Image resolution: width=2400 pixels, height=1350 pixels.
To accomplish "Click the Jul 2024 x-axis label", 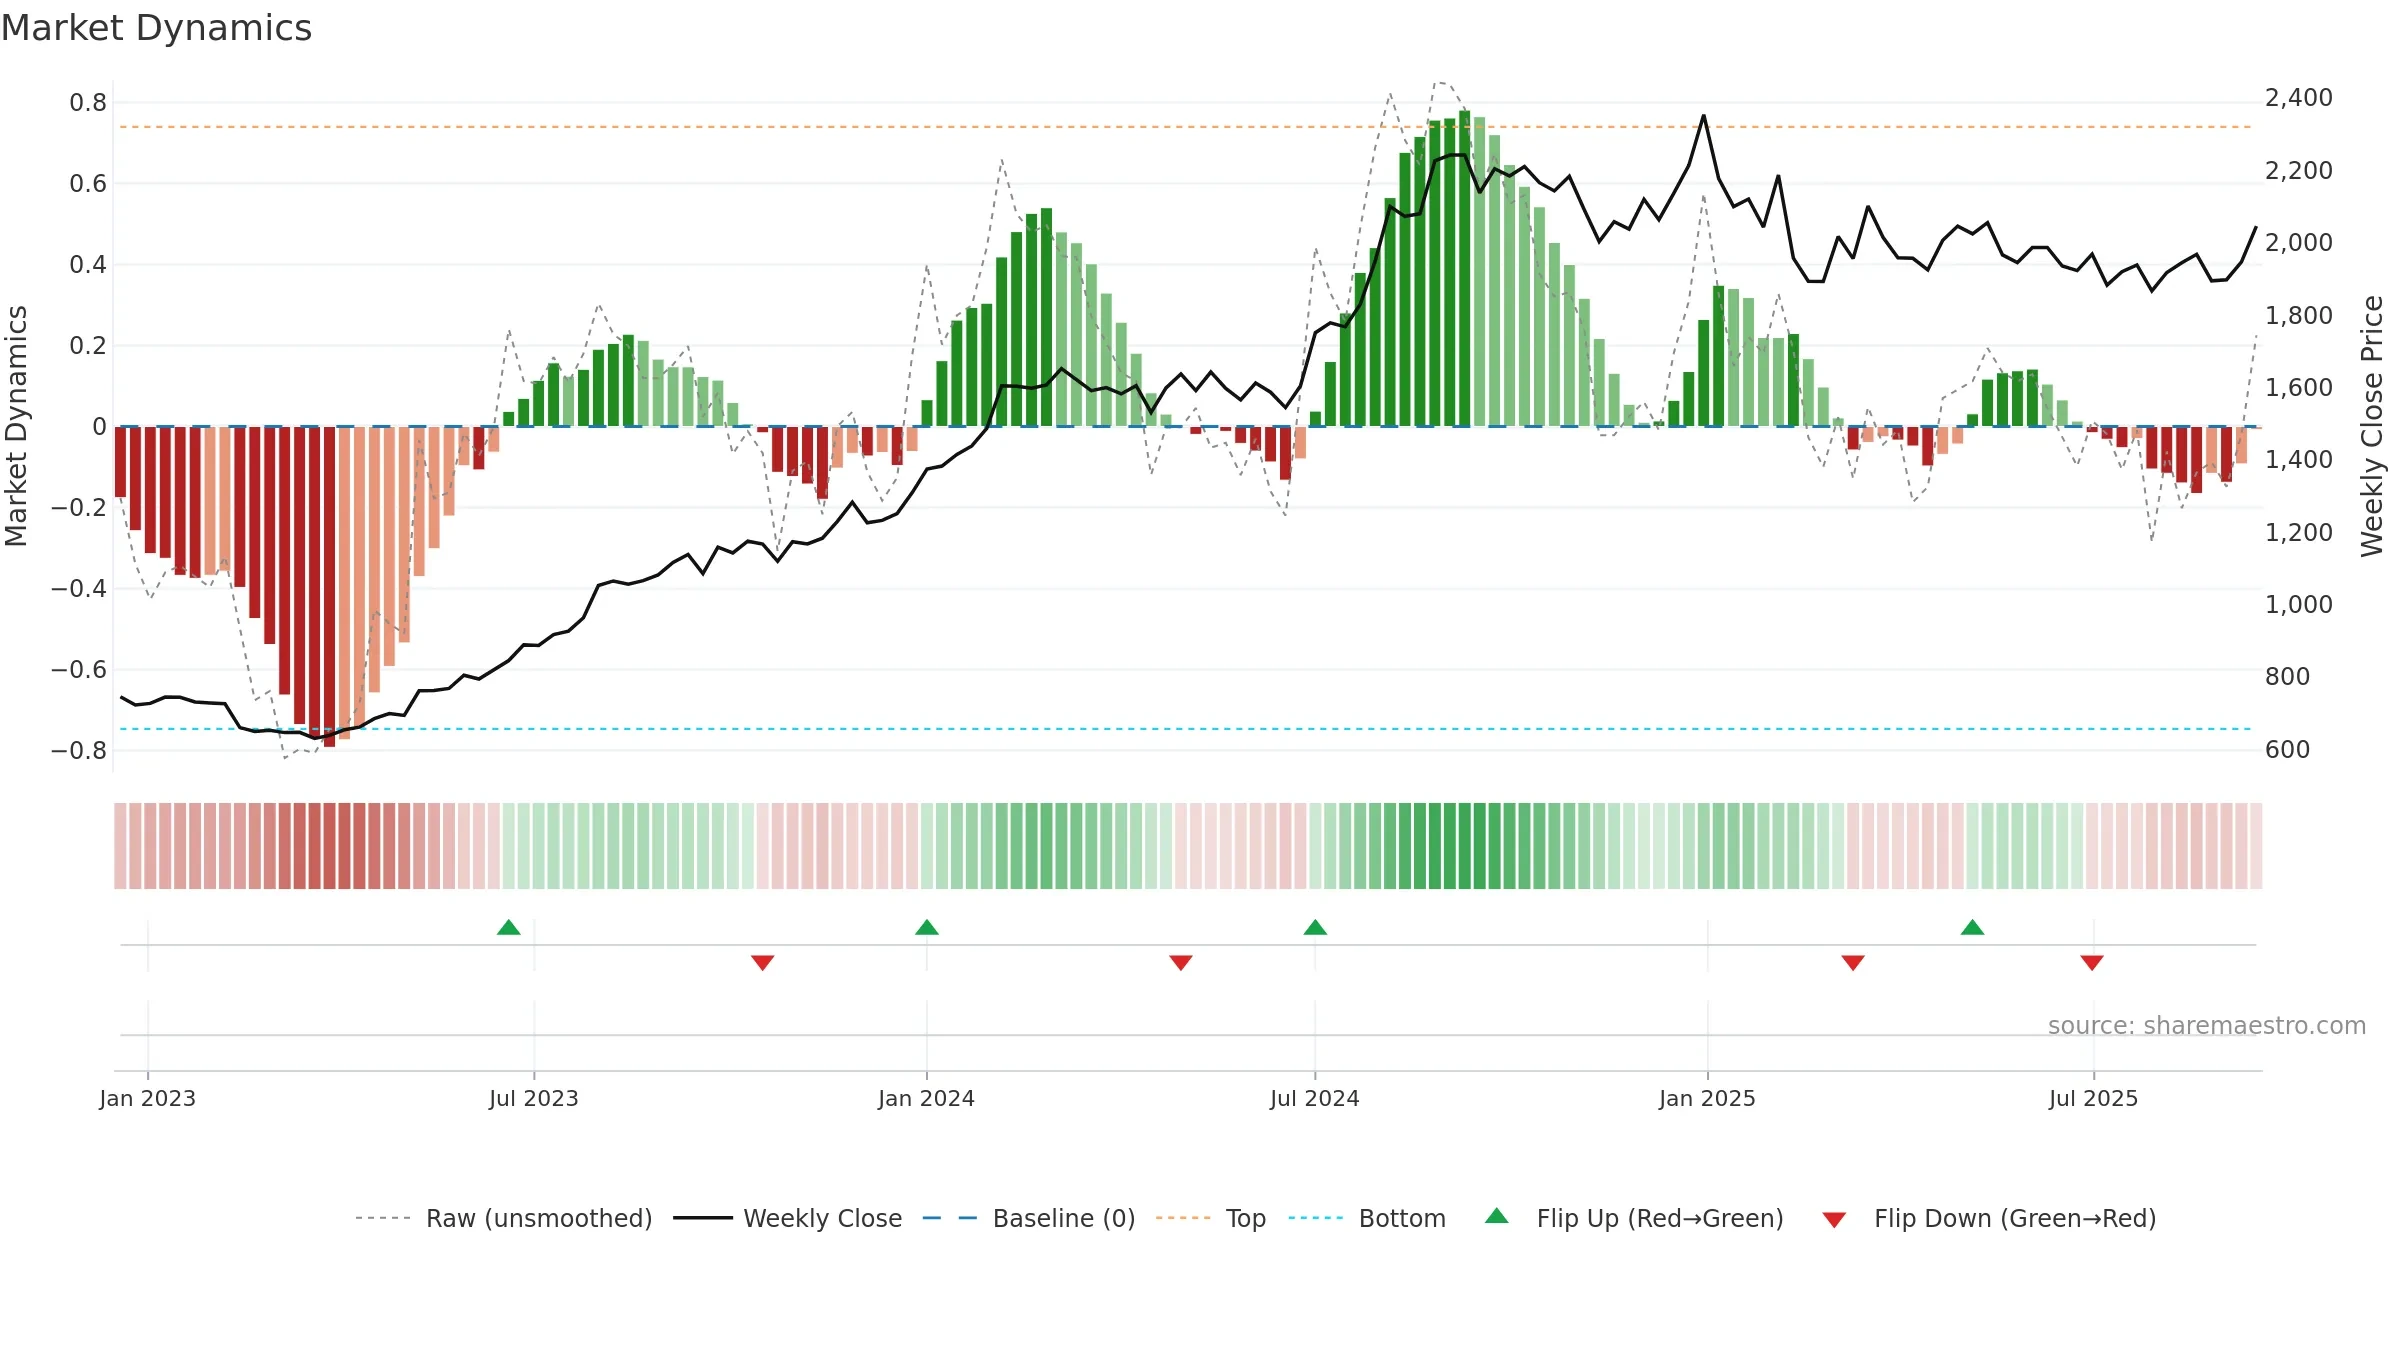I will pyautogui.click(x=1315, y=1098).
